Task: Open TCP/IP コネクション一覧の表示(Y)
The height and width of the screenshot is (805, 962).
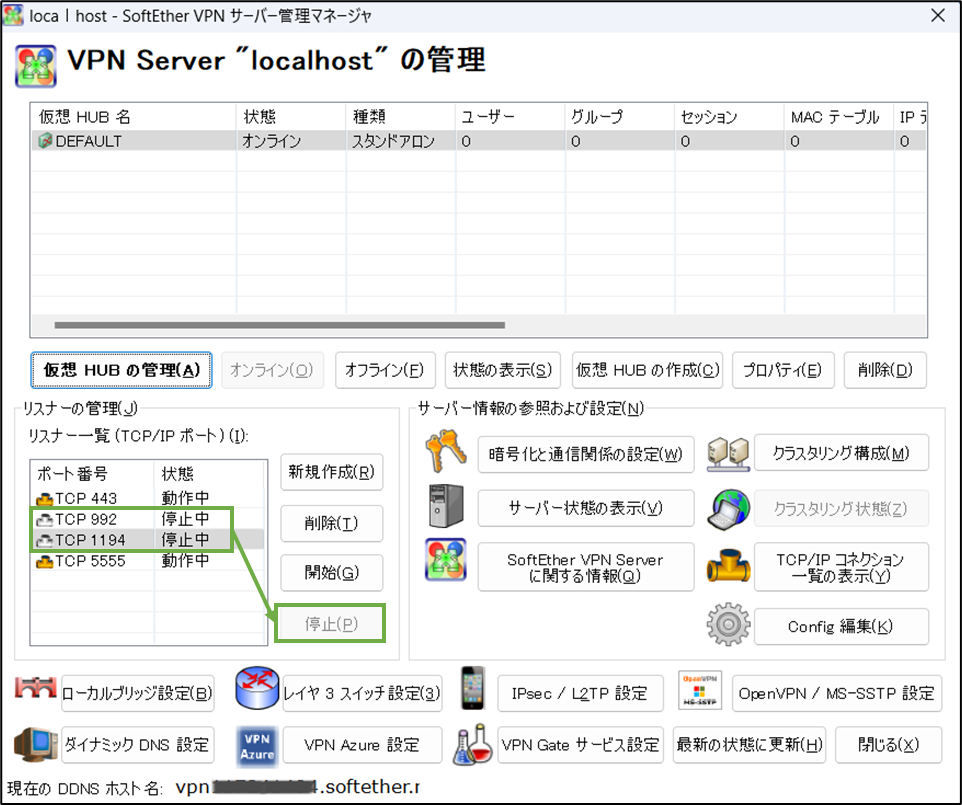Action: [841, 567]
